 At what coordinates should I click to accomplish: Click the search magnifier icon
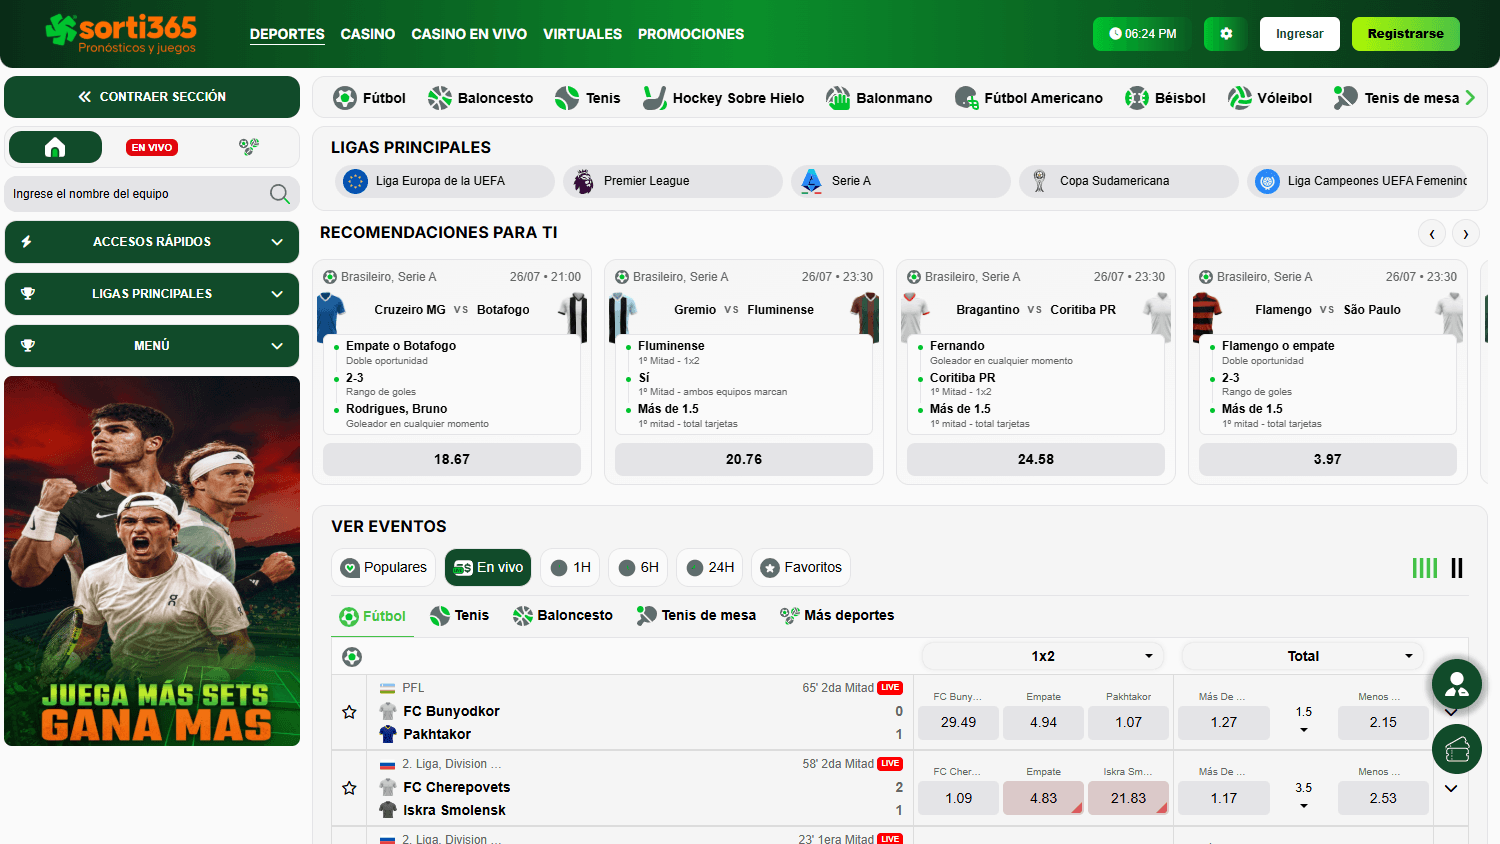[x=280, y=194]
